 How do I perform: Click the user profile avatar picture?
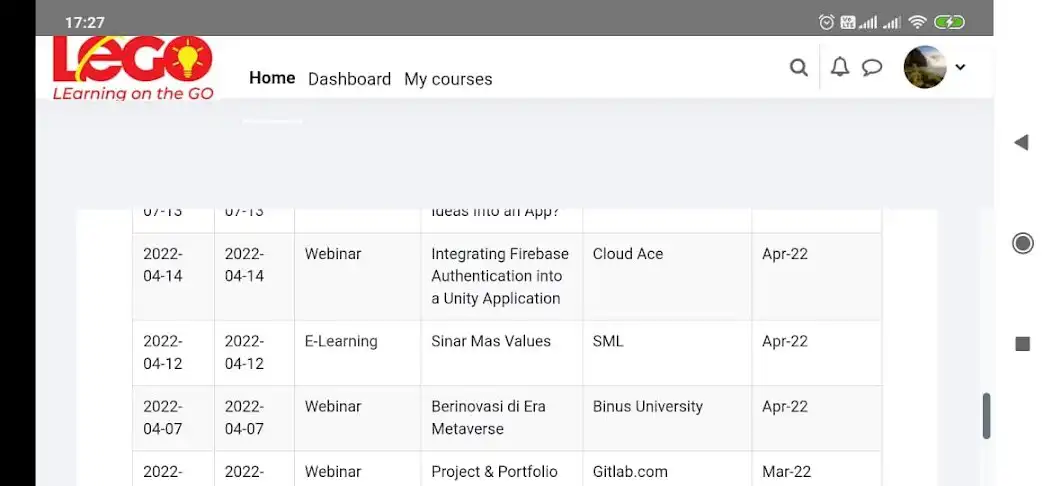tap(924, 67)
